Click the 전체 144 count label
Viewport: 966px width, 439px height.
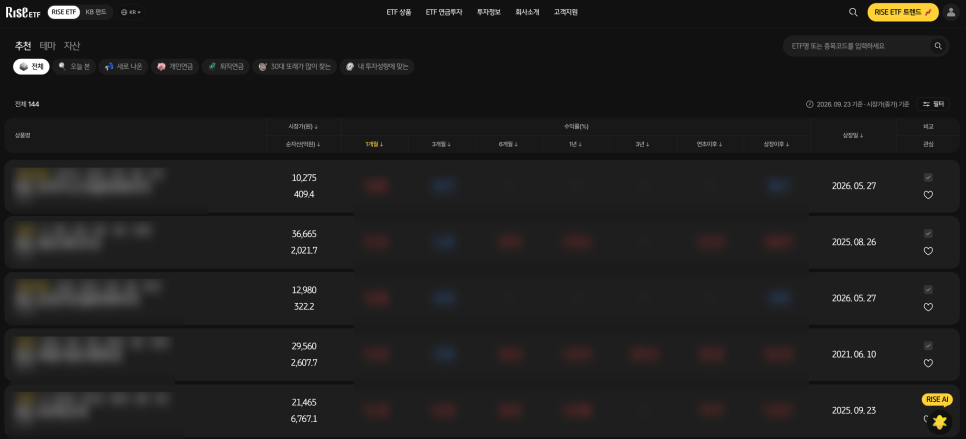27,104
